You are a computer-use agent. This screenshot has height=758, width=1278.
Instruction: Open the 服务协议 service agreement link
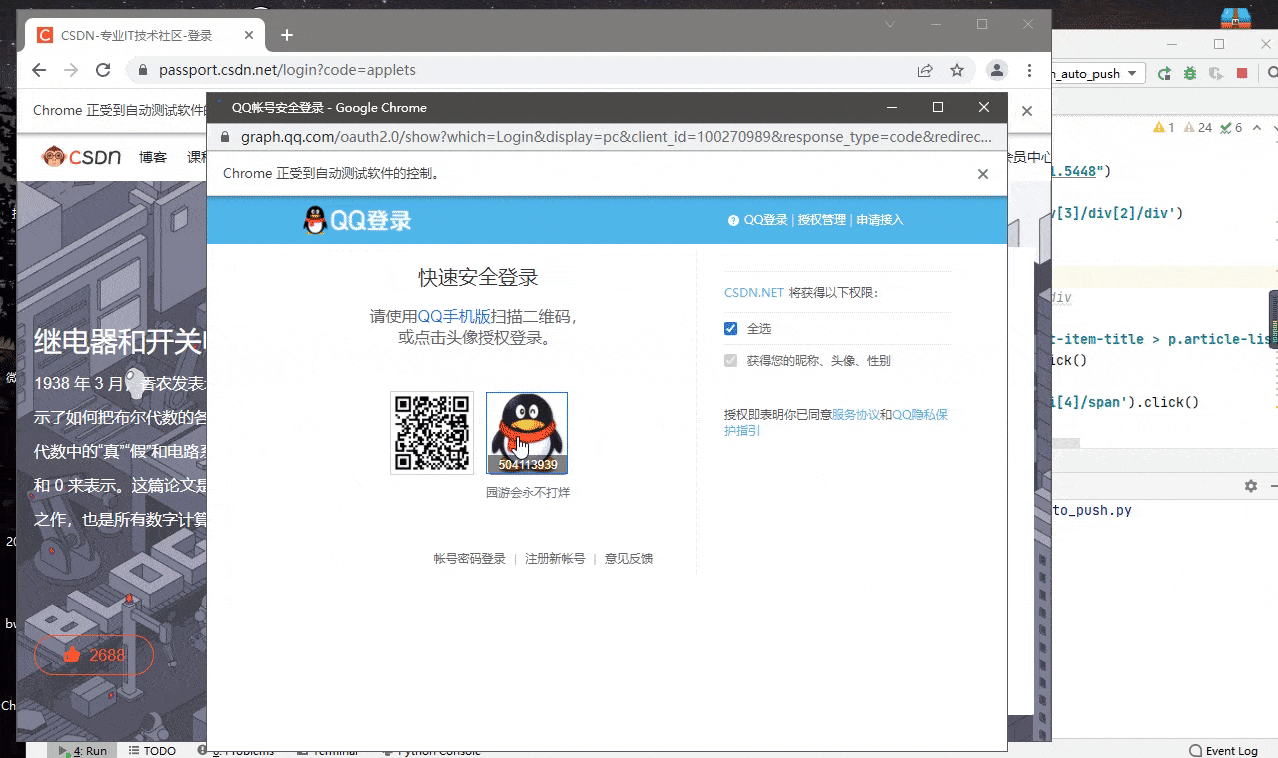point(856,414)
